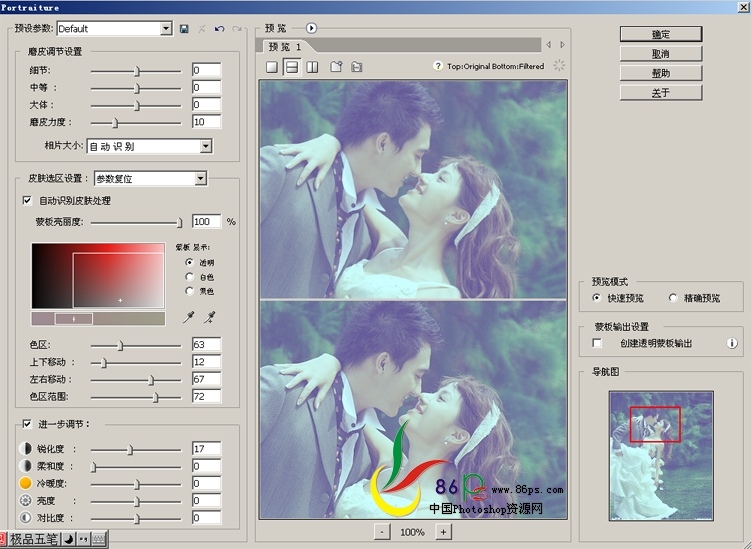Select the add-to-mask eyedropper plus tool
752x549 pixels.
coord(210,317)
